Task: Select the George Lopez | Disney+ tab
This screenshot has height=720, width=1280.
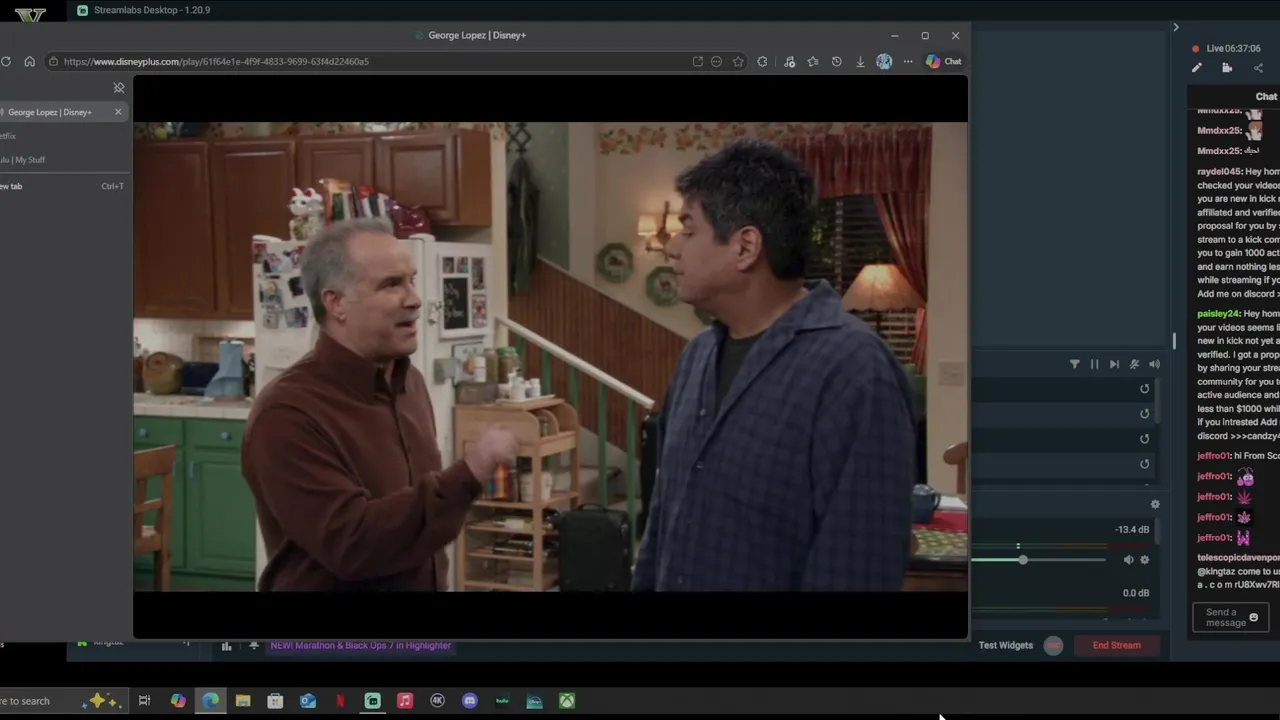Action: pos(62,112)
